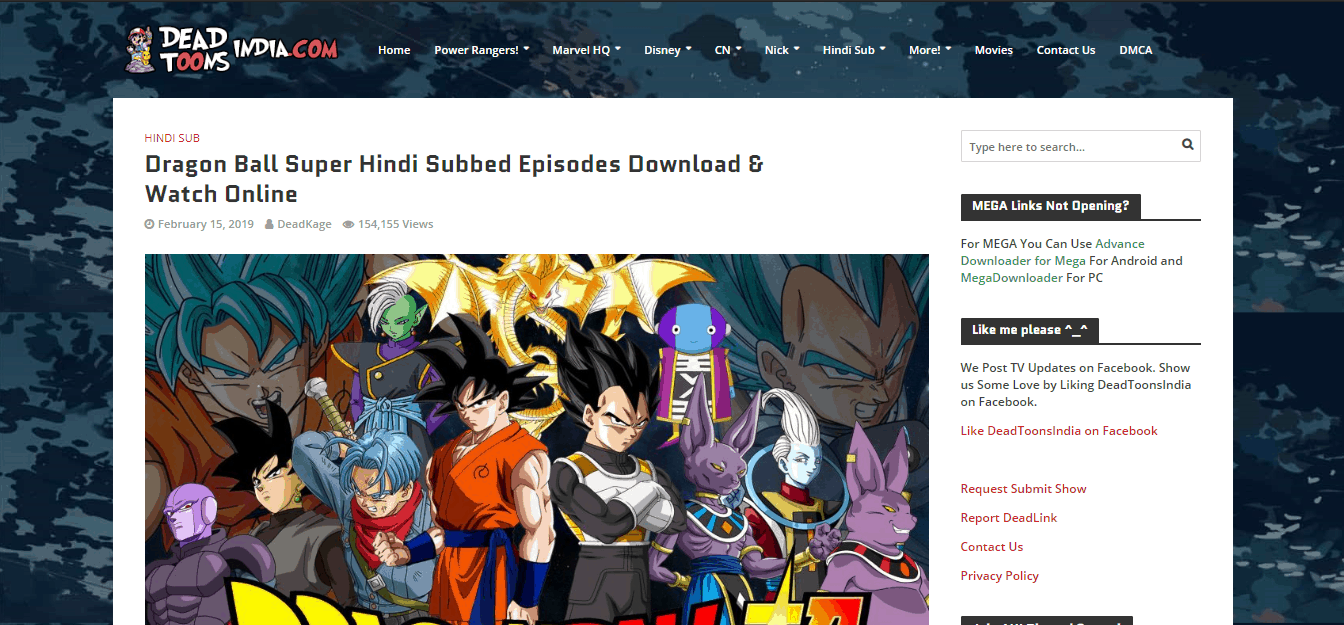
Task: Click the 154,155 Views text
Action: click(x=396, y=224)
